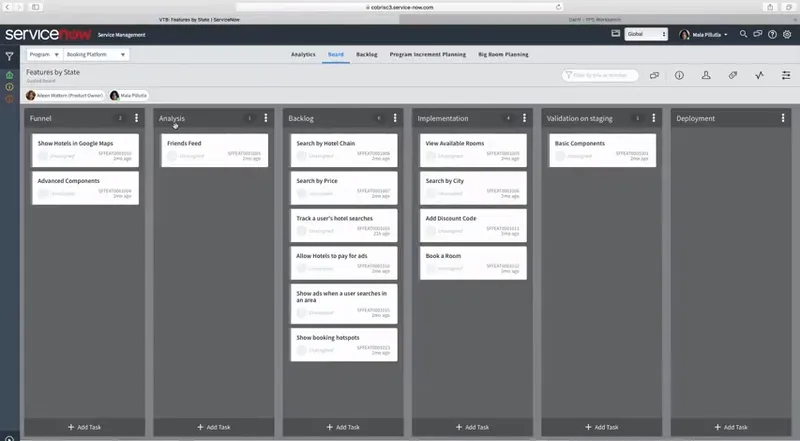Click the filter by title or number field
The height and width of the screenshot is (441, 800).
600,76
